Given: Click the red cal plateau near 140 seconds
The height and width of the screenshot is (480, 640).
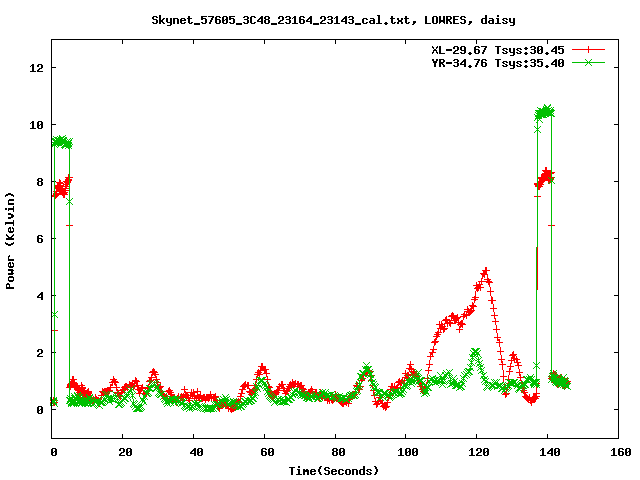Looking at the screenshot, I should click(x=545, y=178).
